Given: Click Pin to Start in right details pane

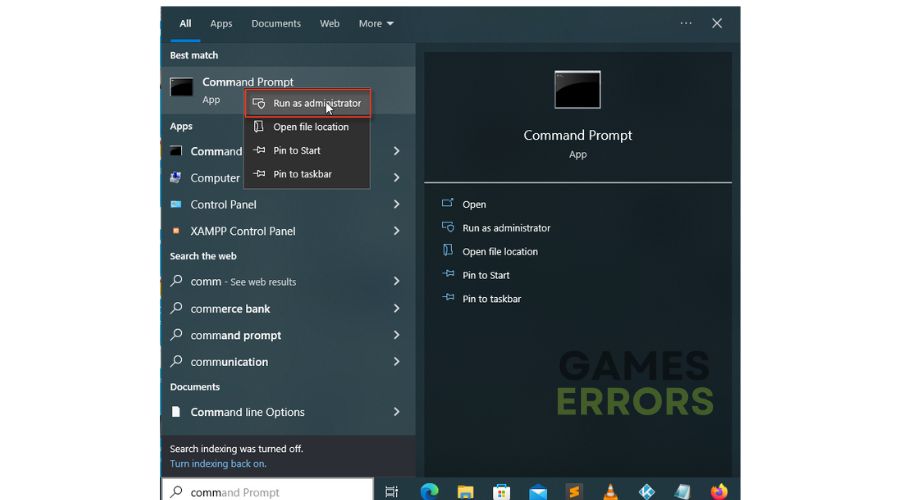Looking at the screenshot, I should (x=486, y=275).
